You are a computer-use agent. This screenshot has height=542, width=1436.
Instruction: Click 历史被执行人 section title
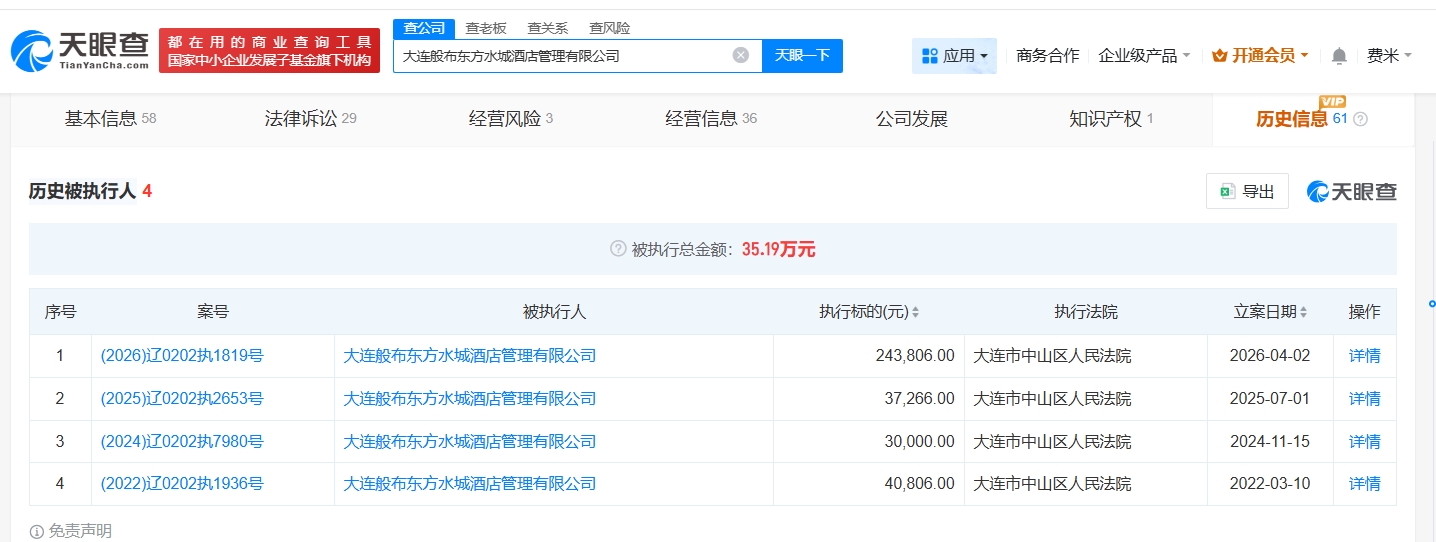82,191
